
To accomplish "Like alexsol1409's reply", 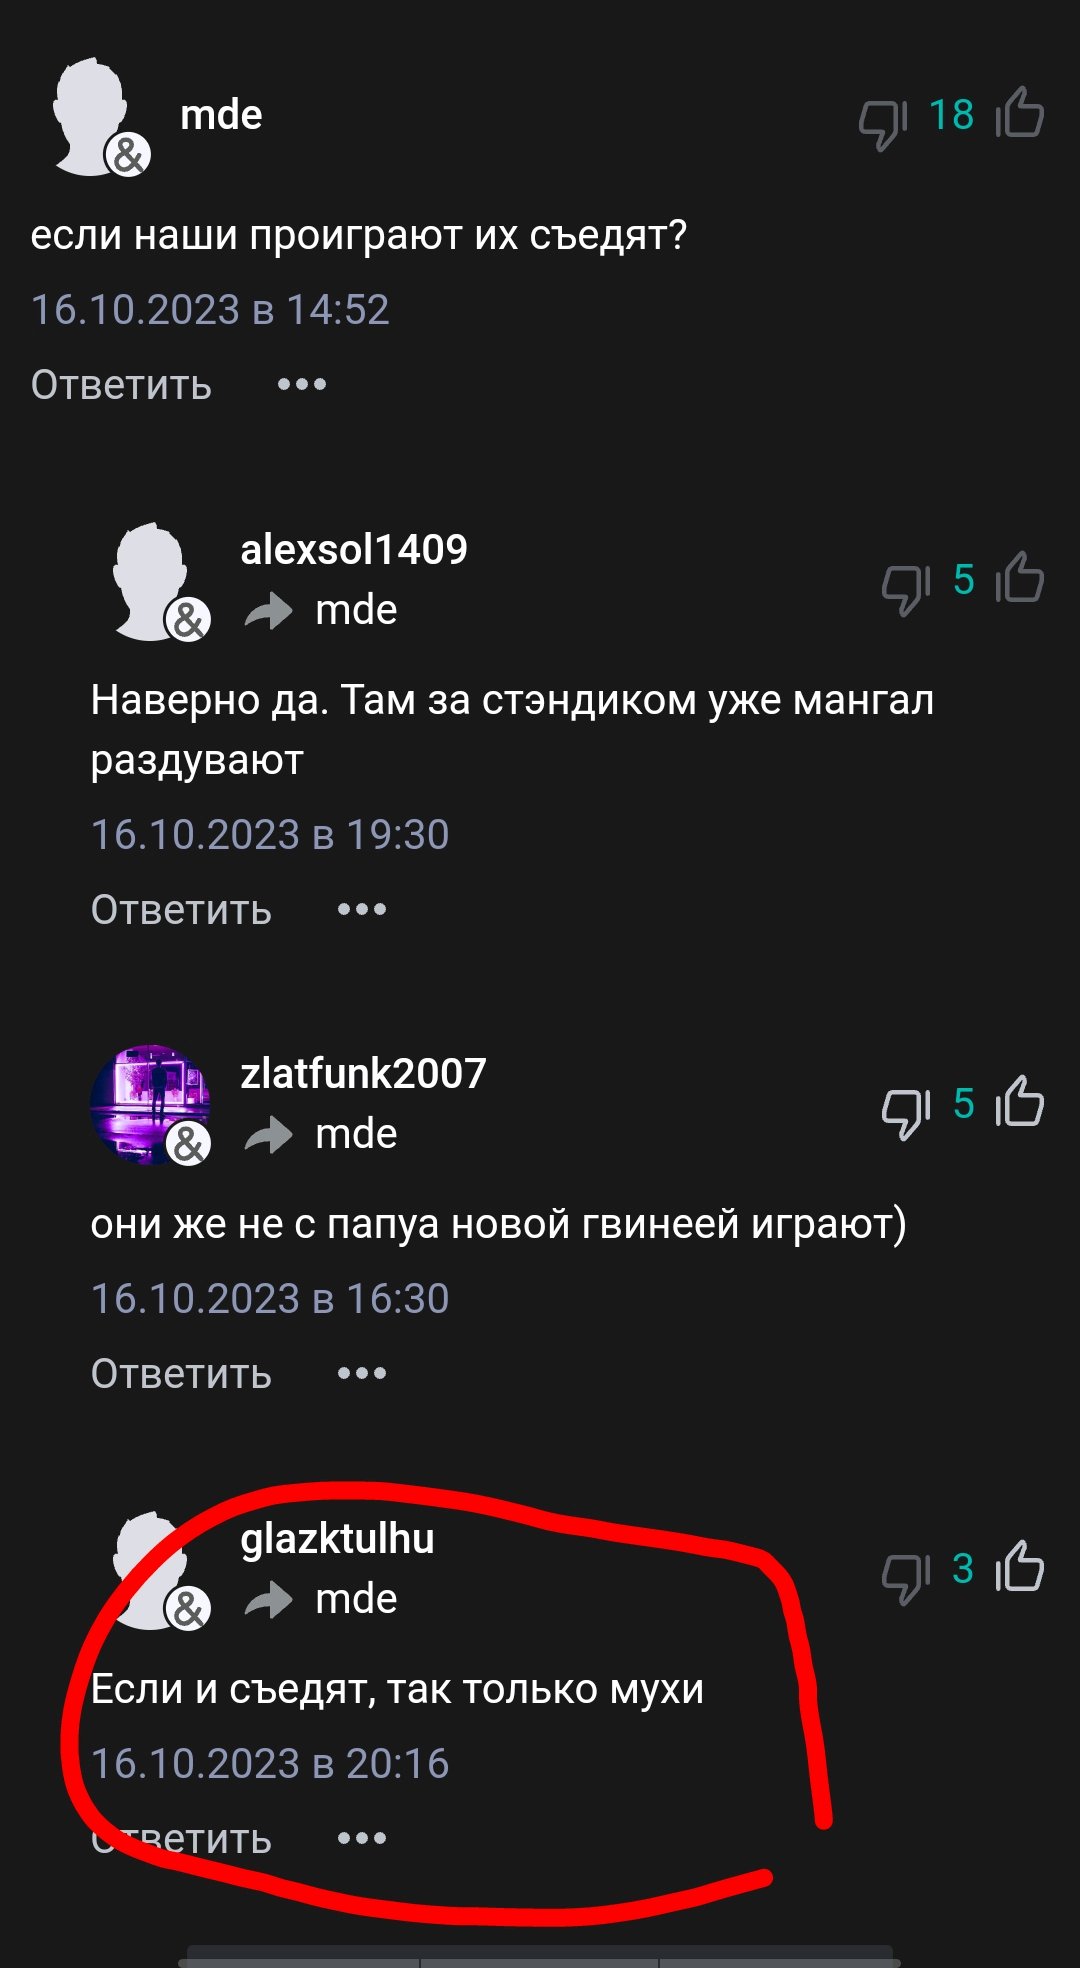I will 1020,578.
